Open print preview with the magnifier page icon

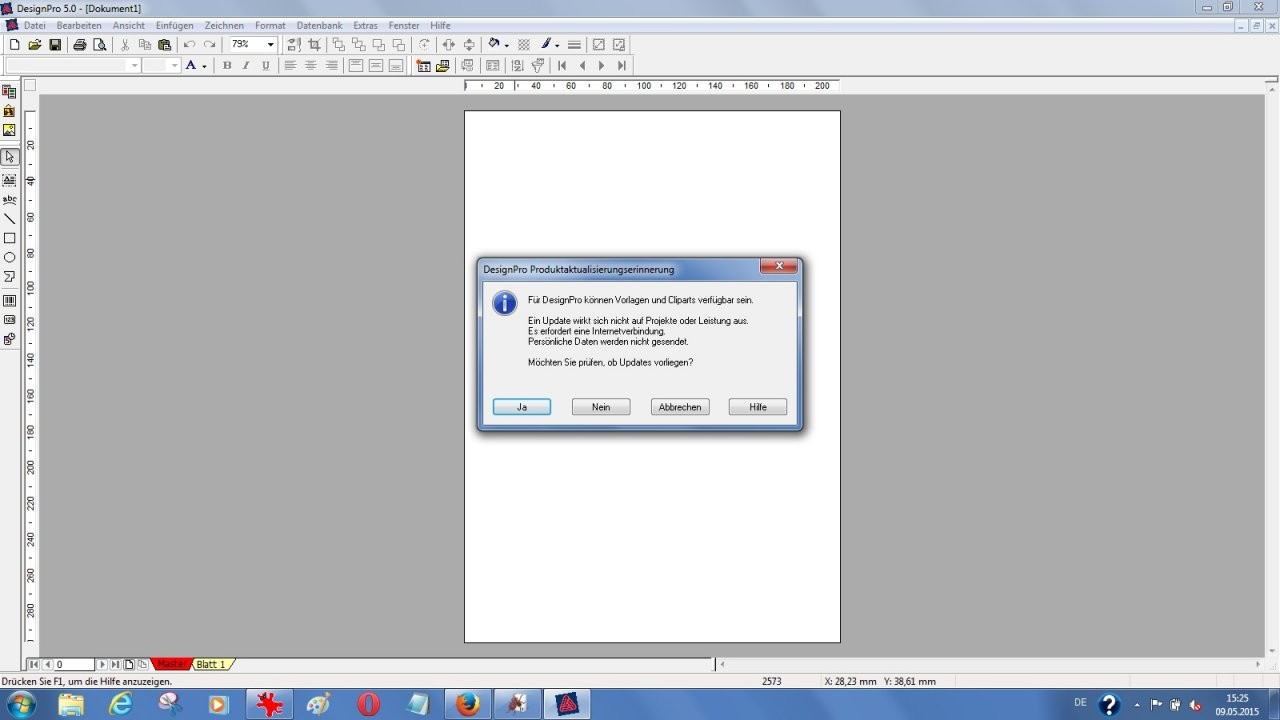tap(100, 45)
